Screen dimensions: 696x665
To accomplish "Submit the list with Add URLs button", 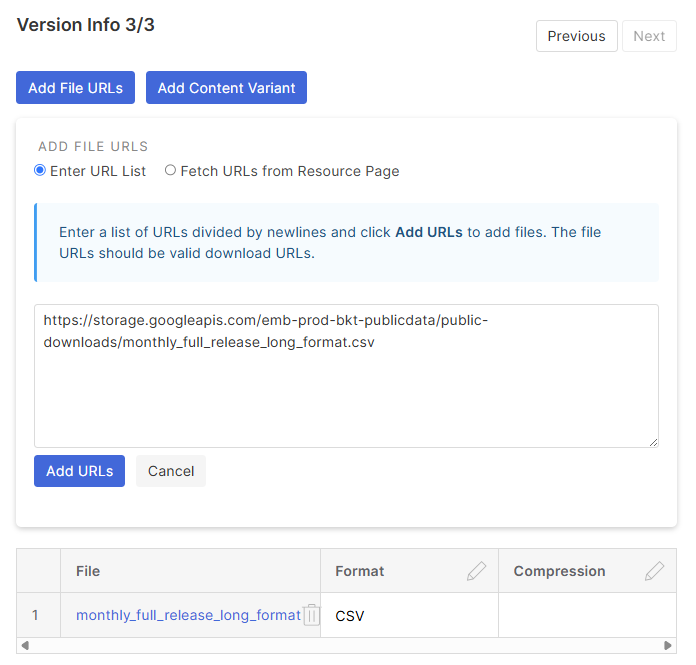I will [x=79, y=471].
